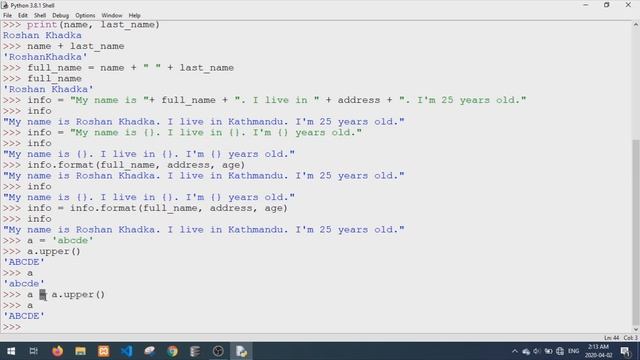Click the 'Col: 3' status bar entry
This screenshot has height=360, width=640.
click(630, 338)
